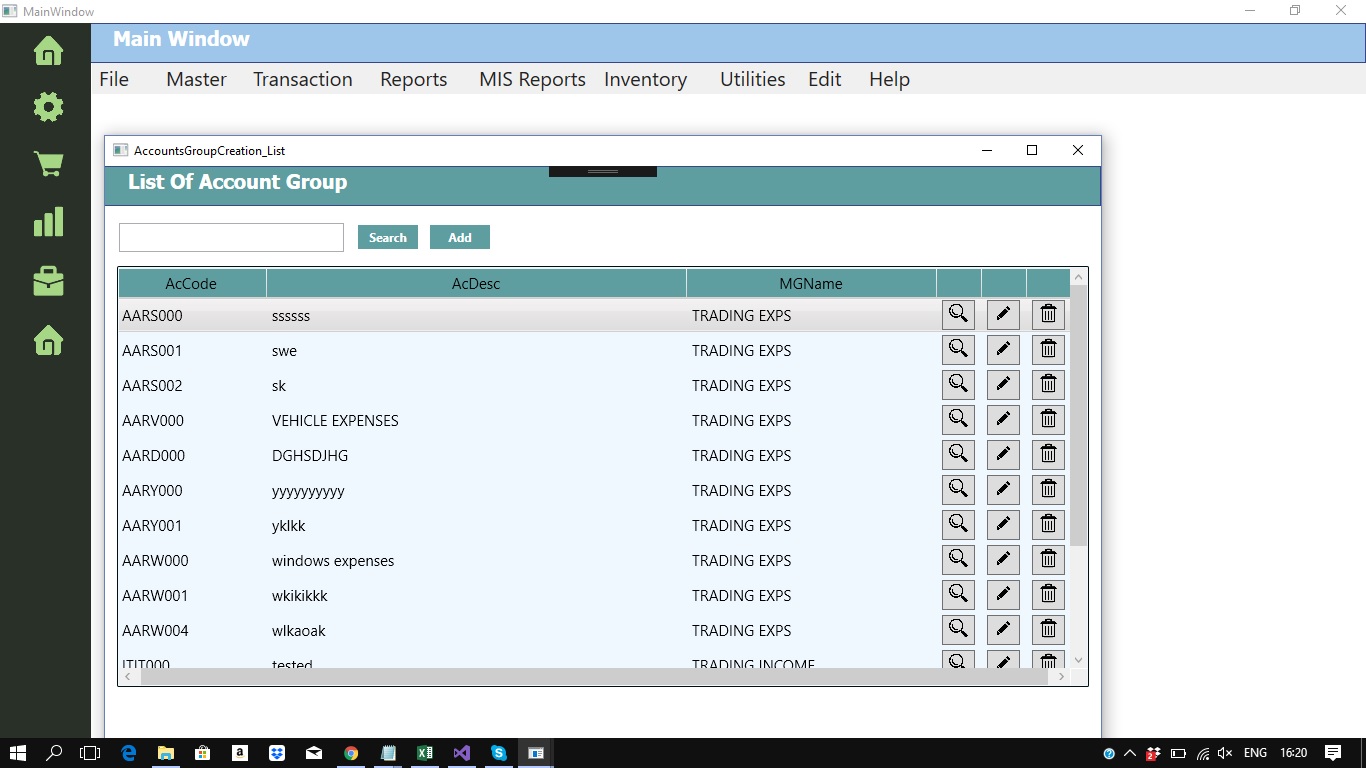Open the MIS Reports menu
This screenshot has height=768, width=1366.
coord(531,79)
